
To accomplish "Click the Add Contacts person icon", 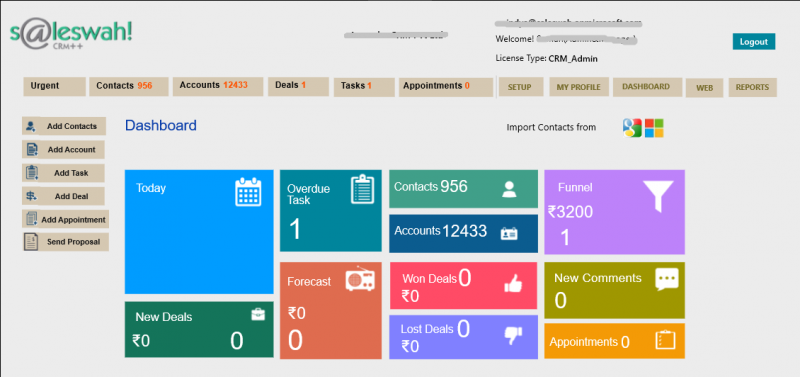I will coord(31,126).
